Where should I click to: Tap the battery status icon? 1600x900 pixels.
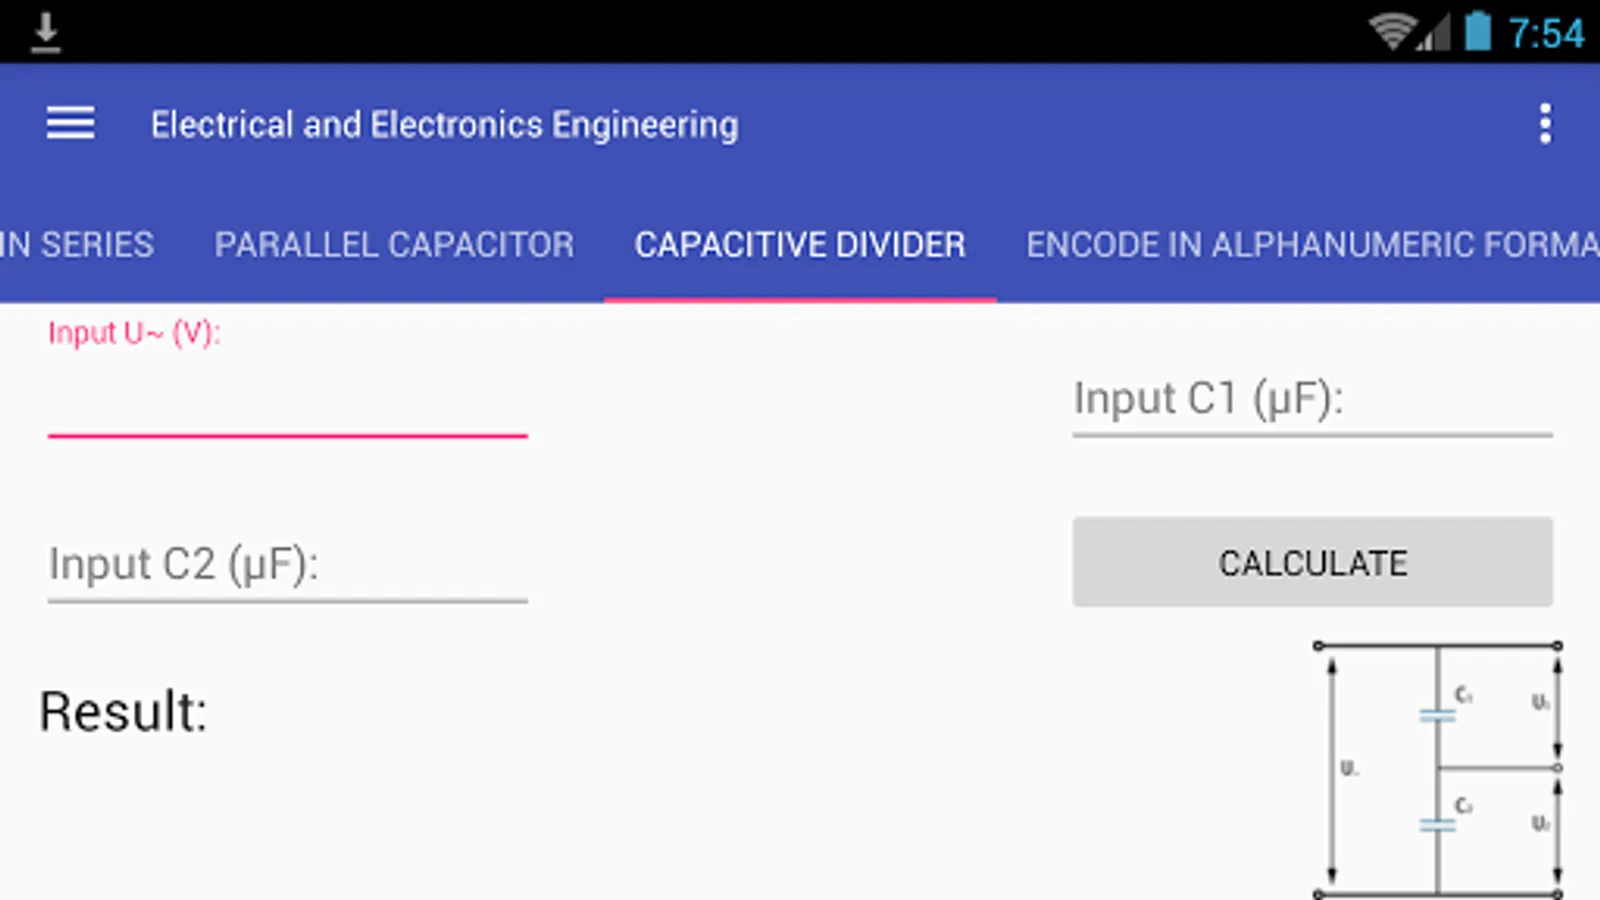1477,31
